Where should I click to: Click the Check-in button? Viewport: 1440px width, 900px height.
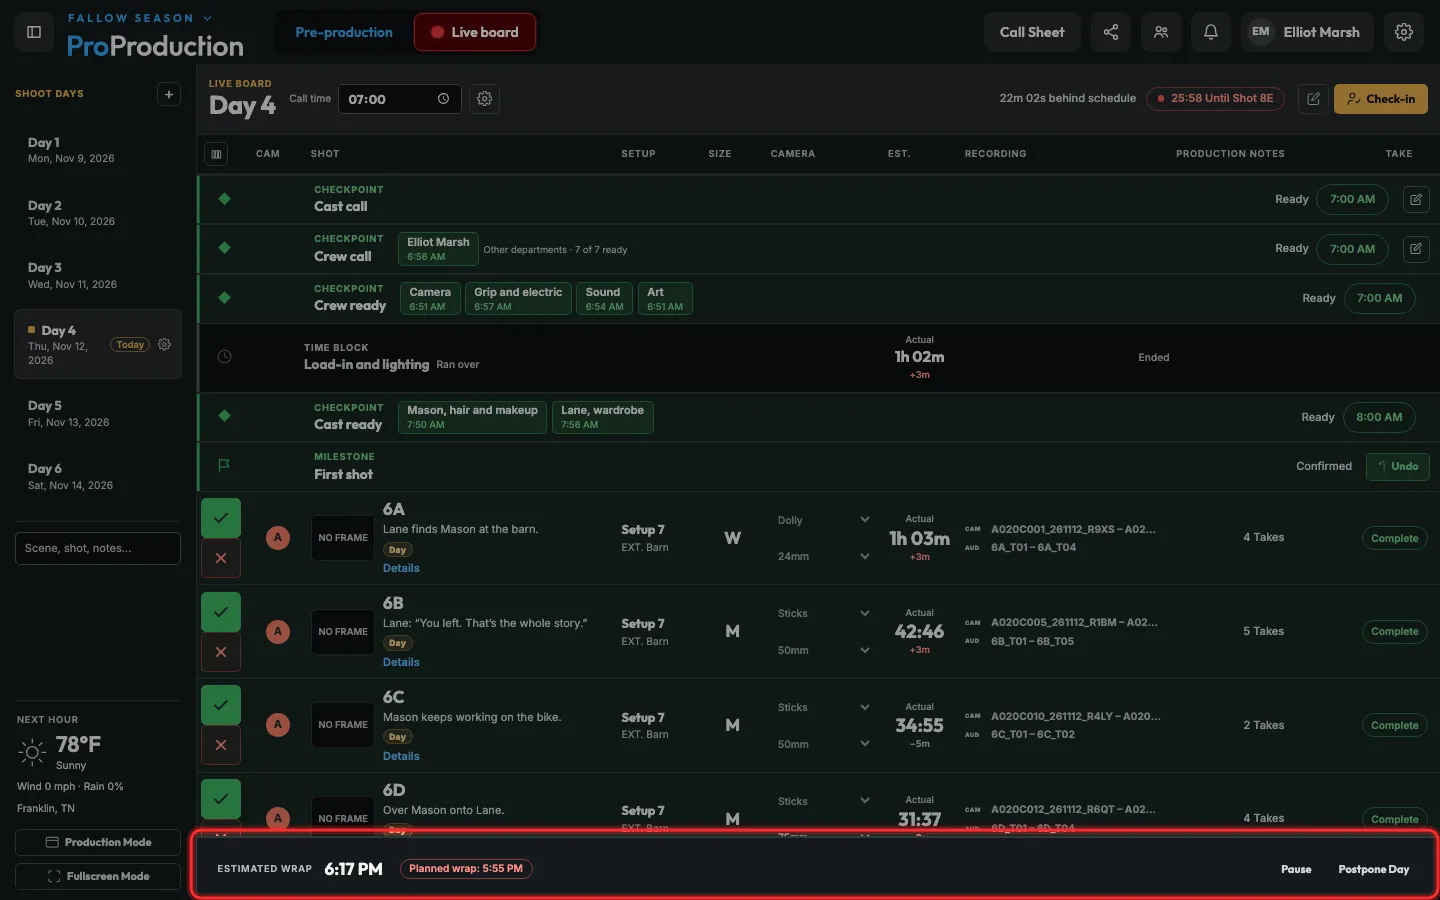(1380, 99)
